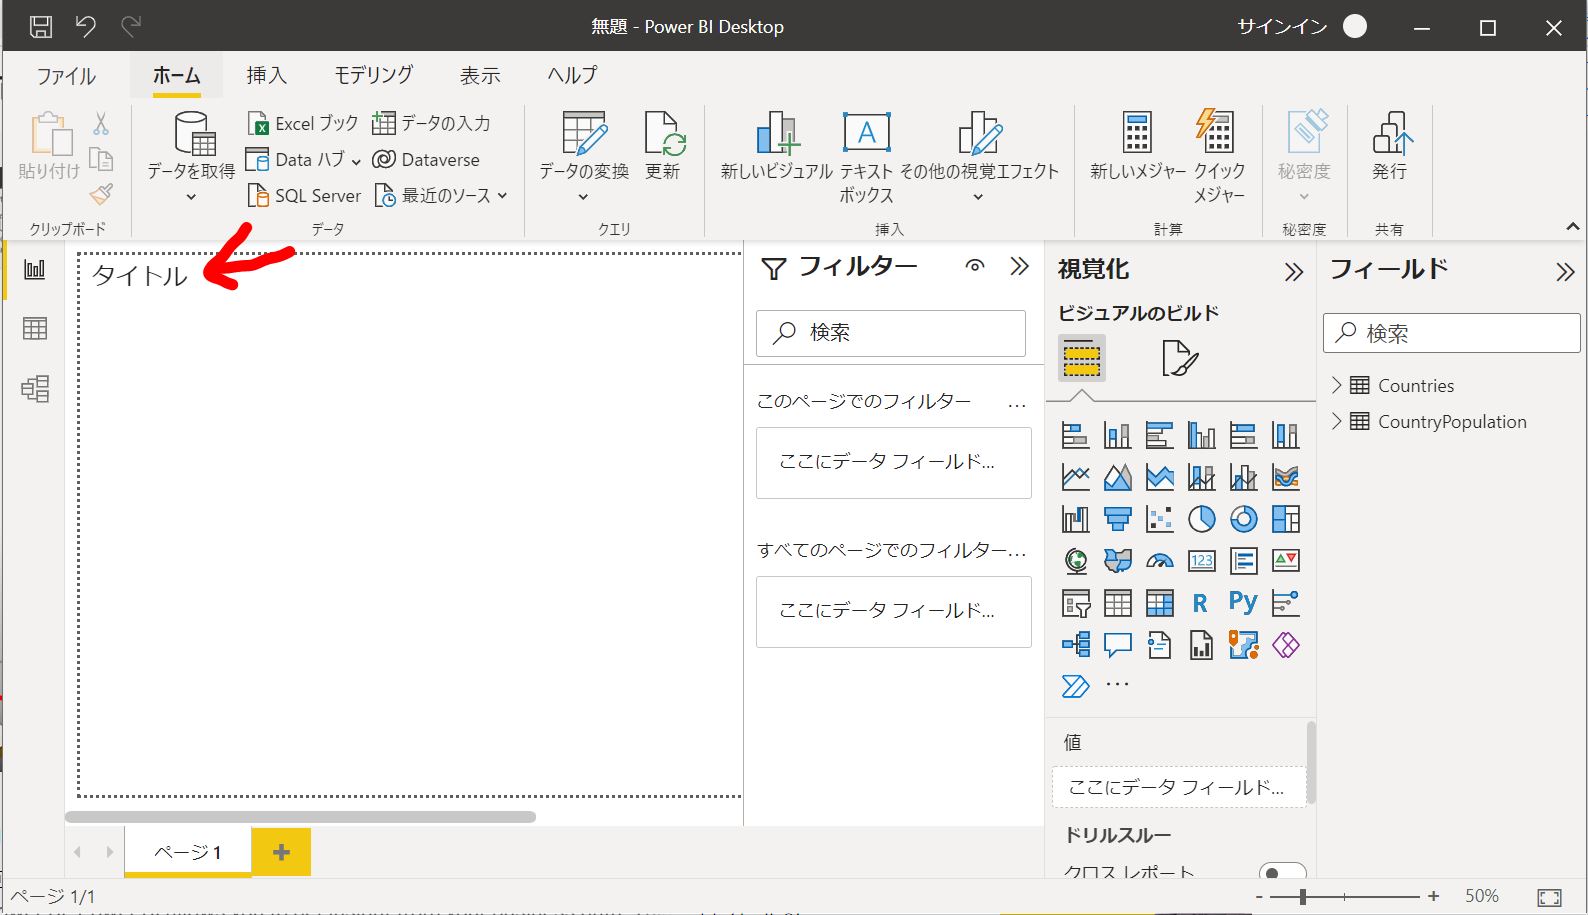Select the Power Automate visual
Image resolution: width=1588 pixels, height=915 pixels.
[1075, 686]
